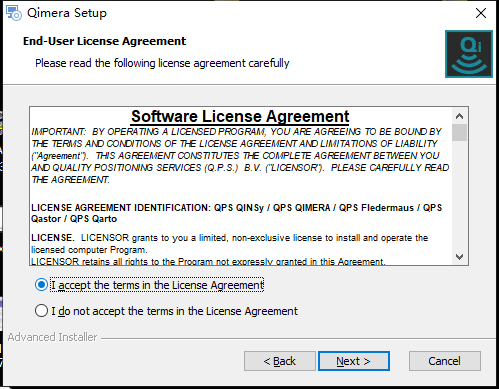The width and height of the screenshot is (499, 389).
Task: Close the Qimera Setup window
Action: coord(481,13)
